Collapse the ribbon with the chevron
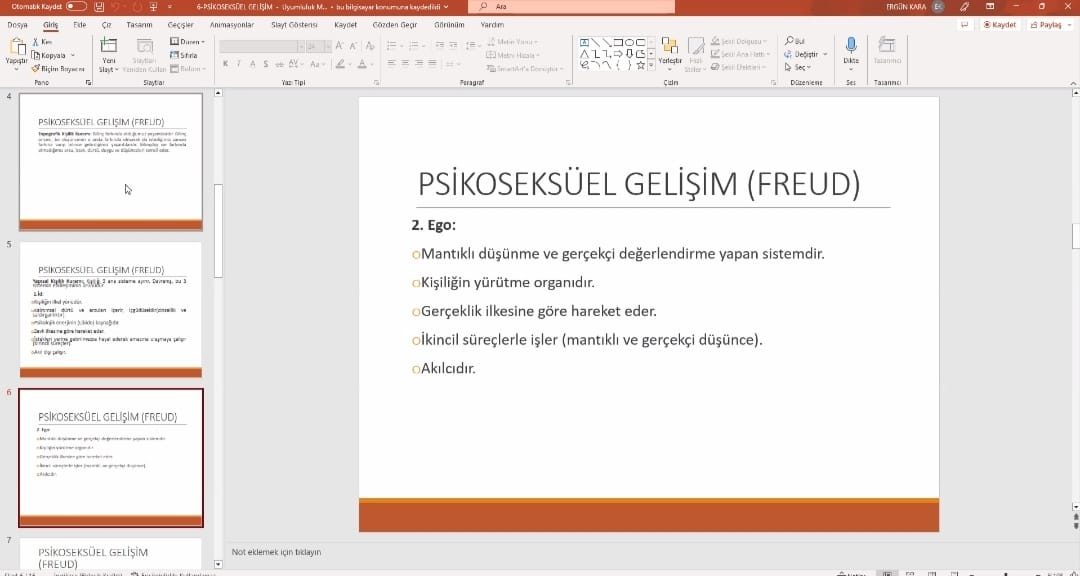 [1073, 83]
